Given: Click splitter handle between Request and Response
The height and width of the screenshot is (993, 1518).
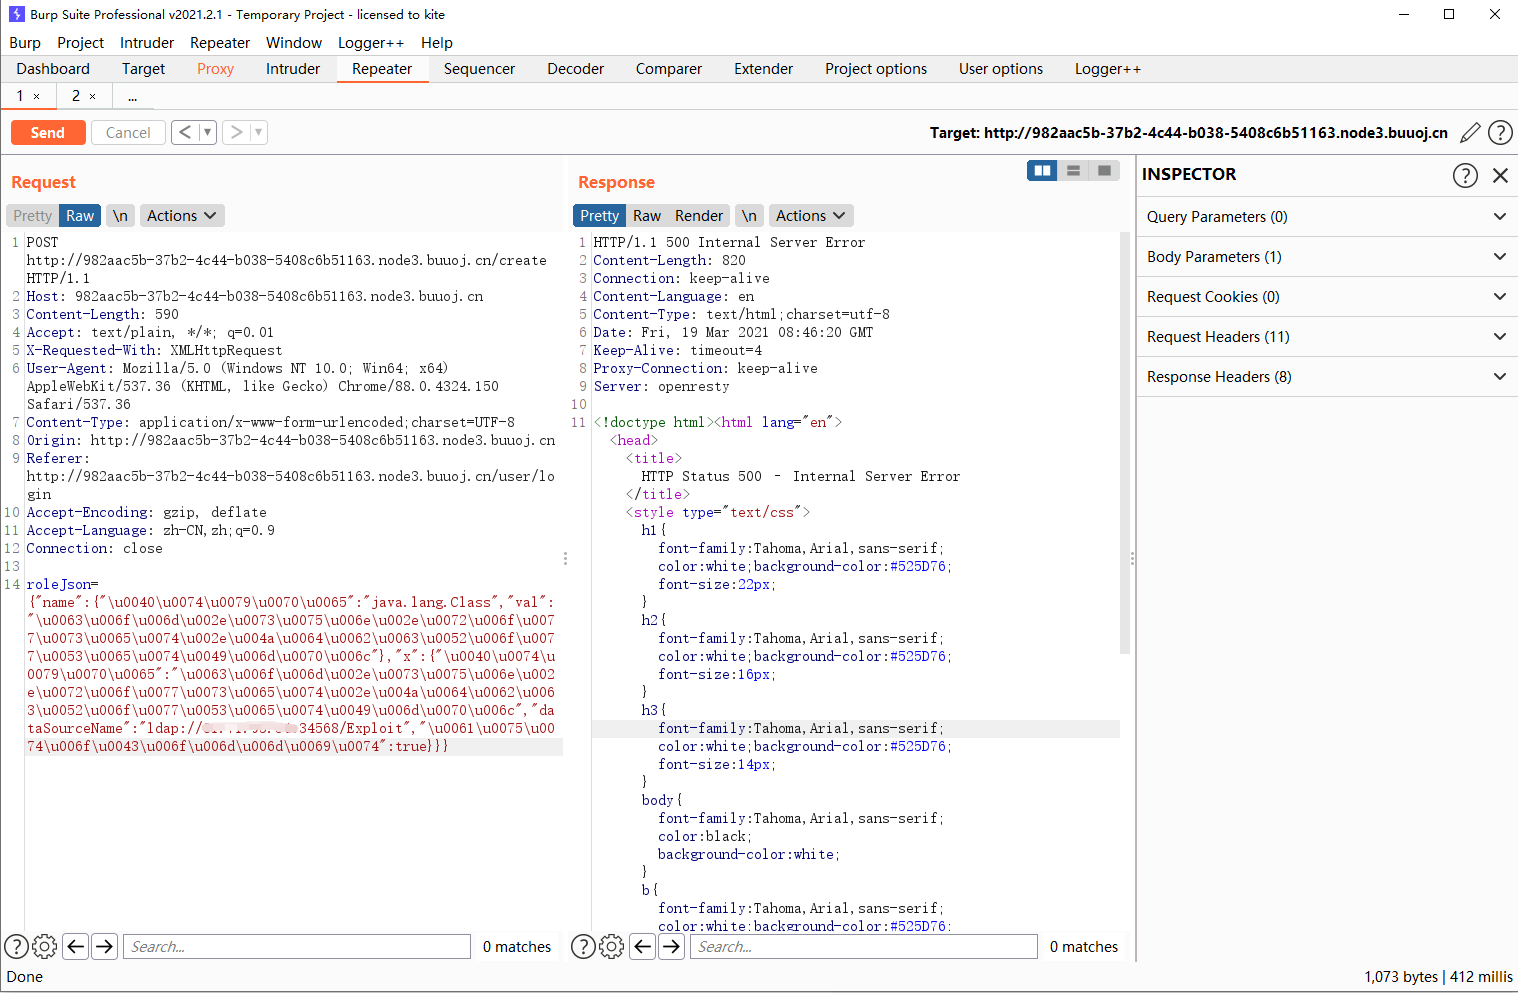Looking at the screenshot, I should coord(565,558).
